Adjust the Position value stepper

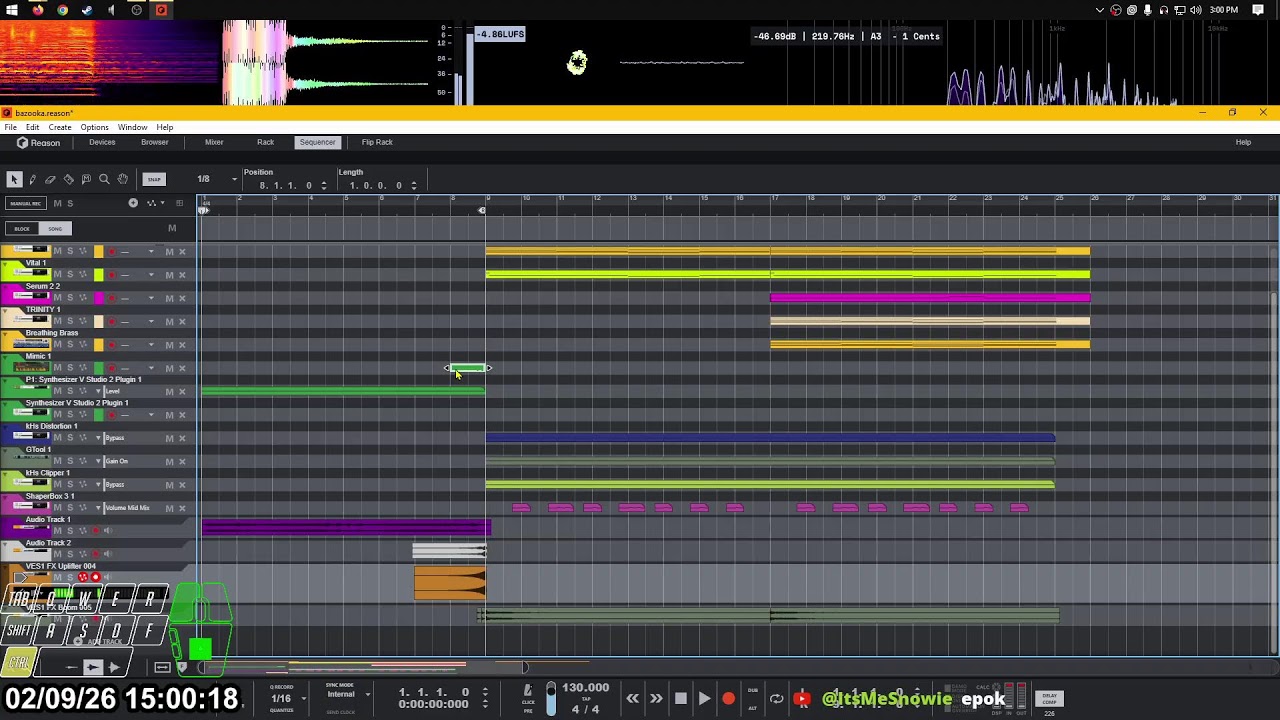[x=323, y=185]
